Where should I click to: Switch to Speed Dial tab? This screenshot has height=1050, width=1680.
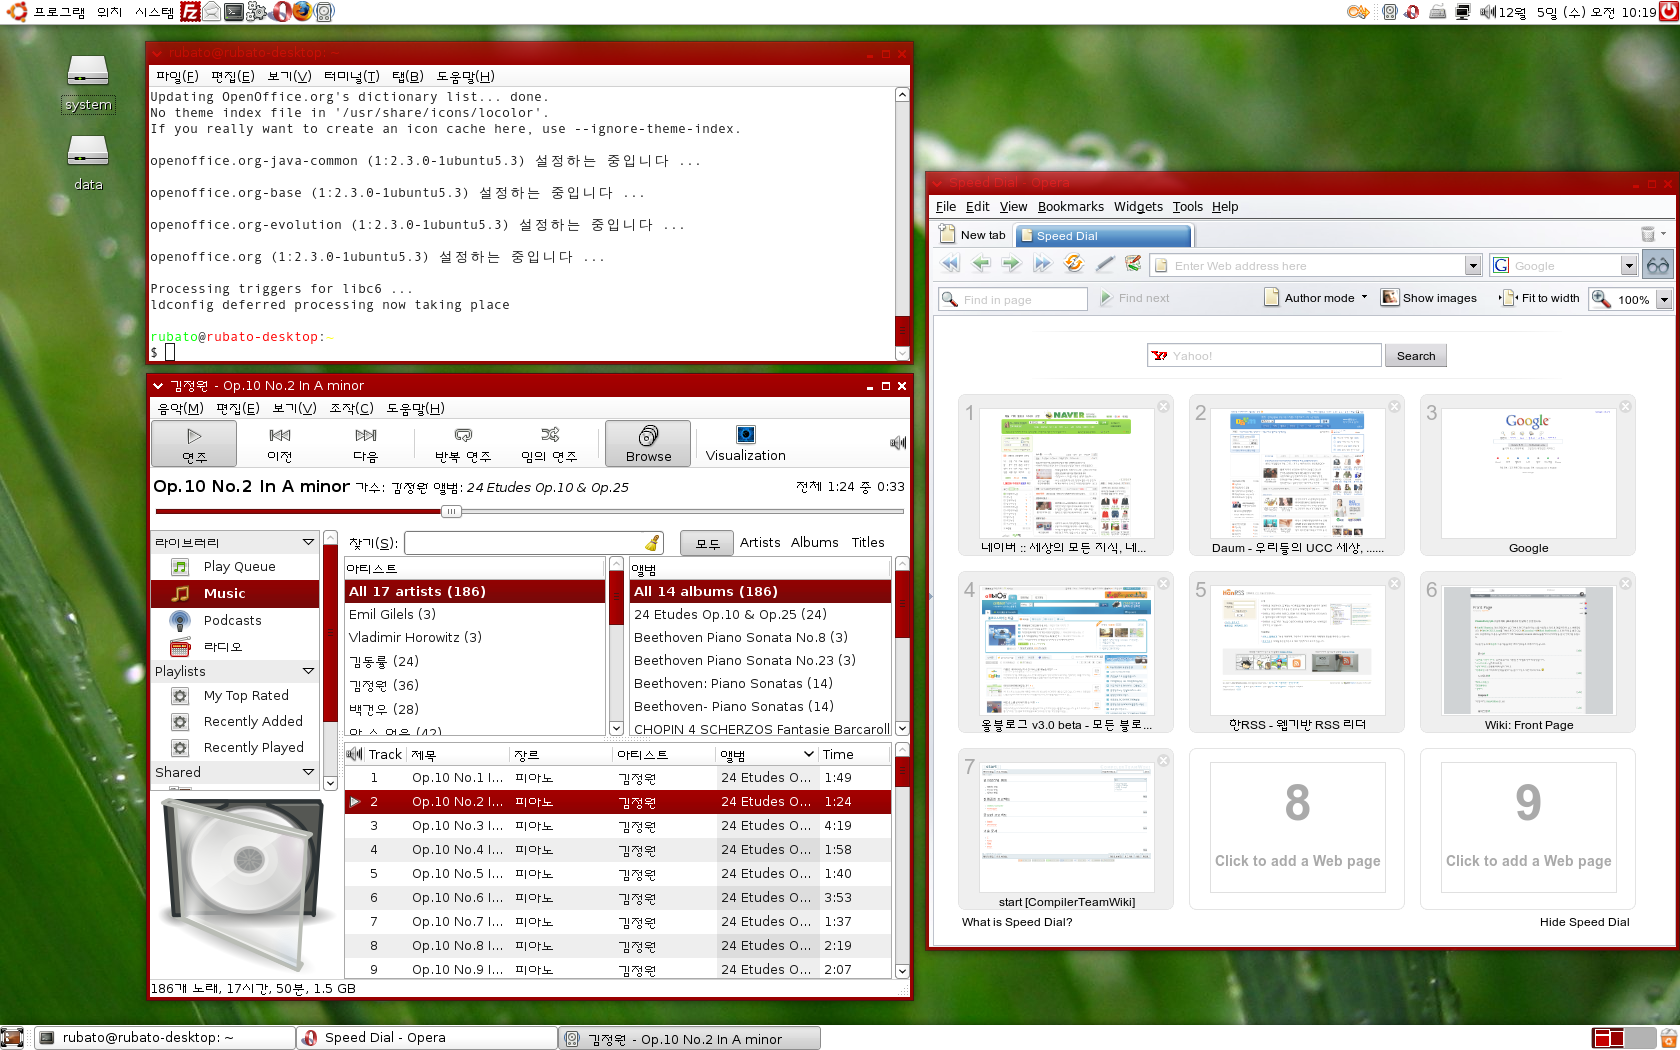click(x=1103, y=236)
